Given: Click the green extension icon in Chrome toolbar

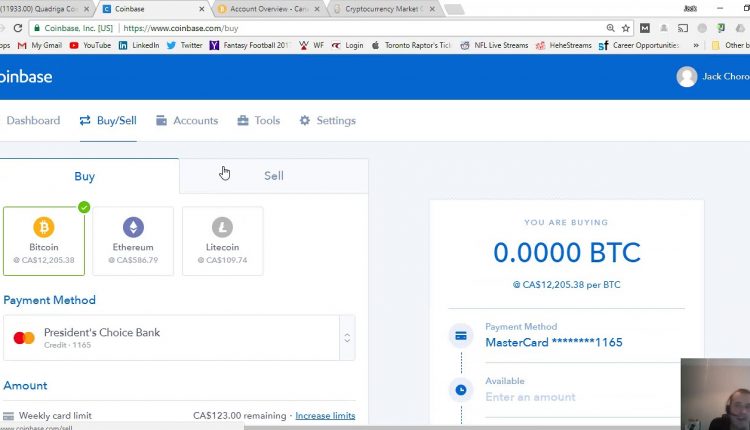Looking at the screenshot, I should pyautogui.click(x=721, y=28).
